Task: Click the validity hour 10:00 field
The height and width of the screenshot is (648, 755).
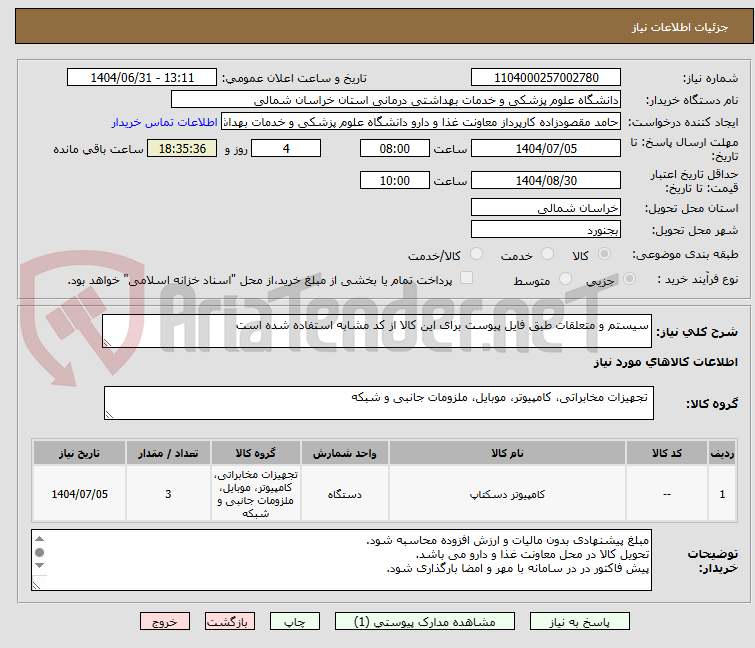Action: pos(394,181)
